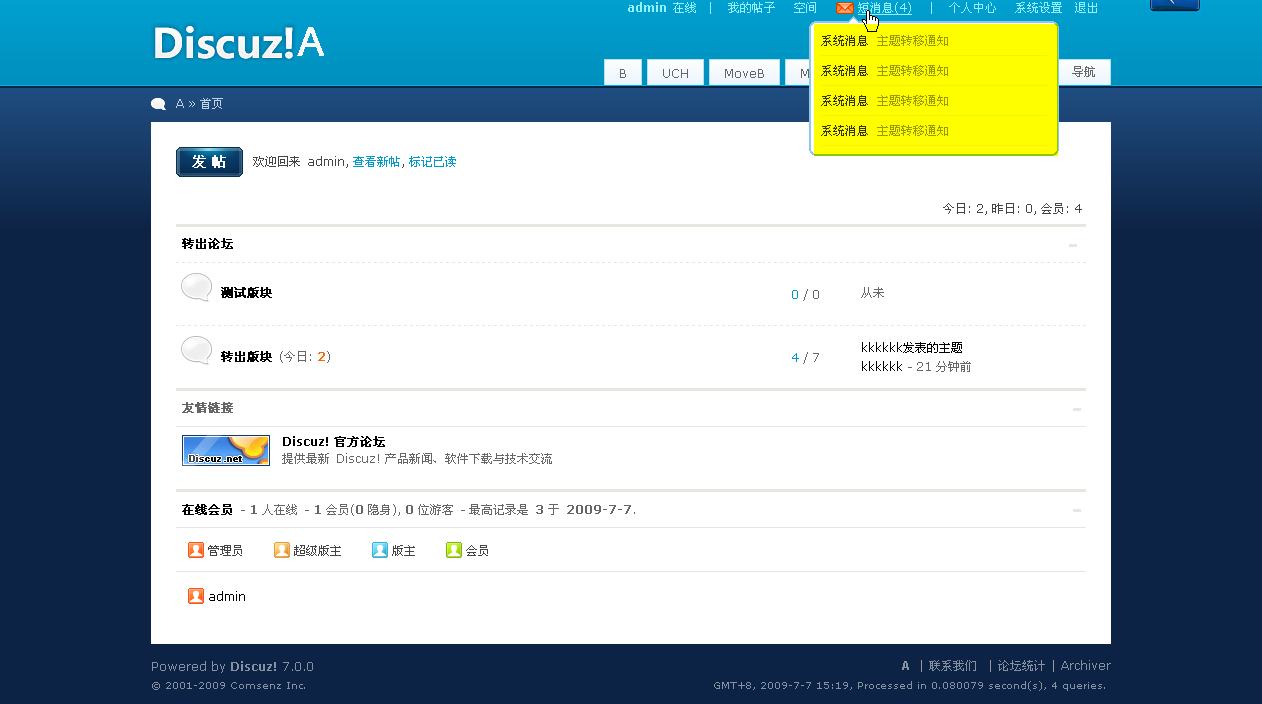
Task: Click admin in the online members list
Action: click(x=227, y=597)
